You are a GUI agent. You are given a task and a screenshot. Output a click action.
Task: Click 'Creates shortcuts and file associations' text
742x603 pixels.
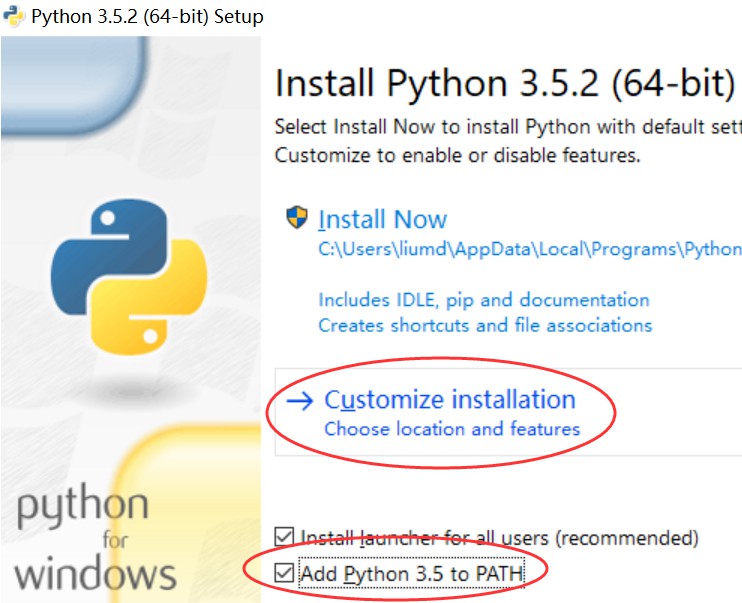point(485,326)
